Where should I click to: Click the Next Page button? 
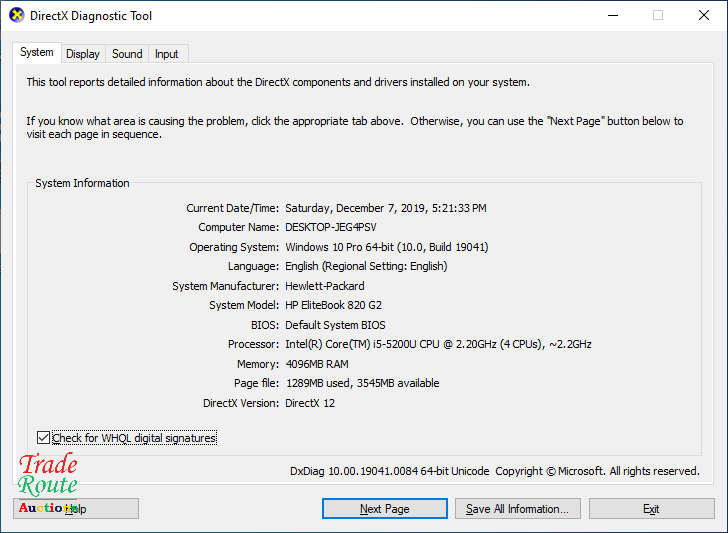tap(385, 509)
